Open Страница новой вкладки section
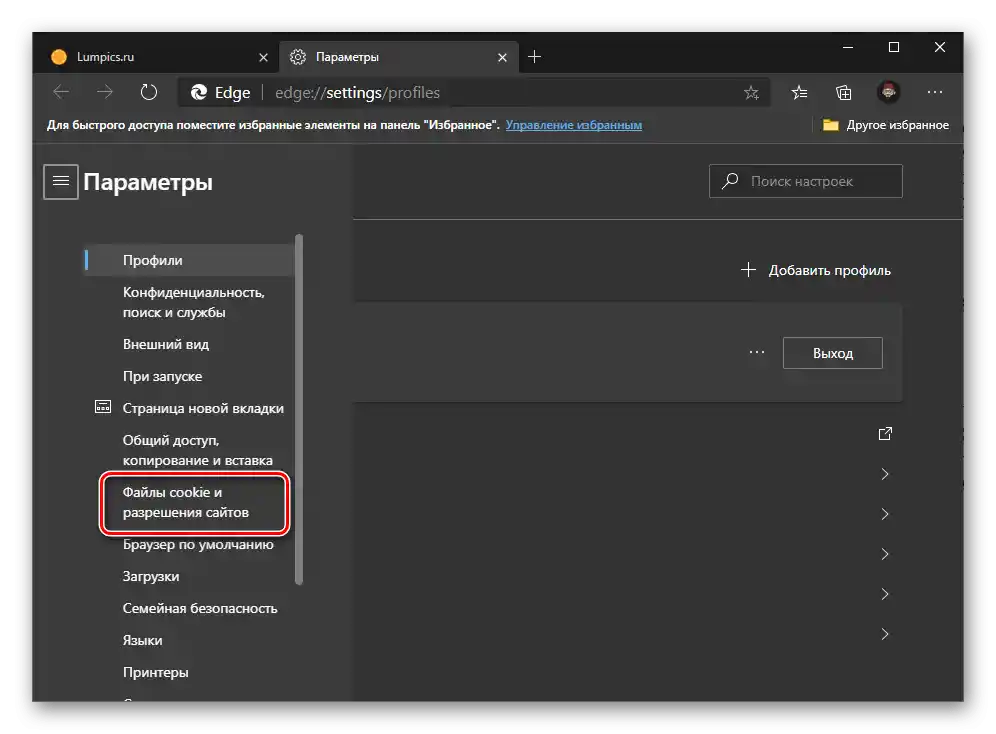Viewport: 996px width, 734px height. [x=203, y=408]
